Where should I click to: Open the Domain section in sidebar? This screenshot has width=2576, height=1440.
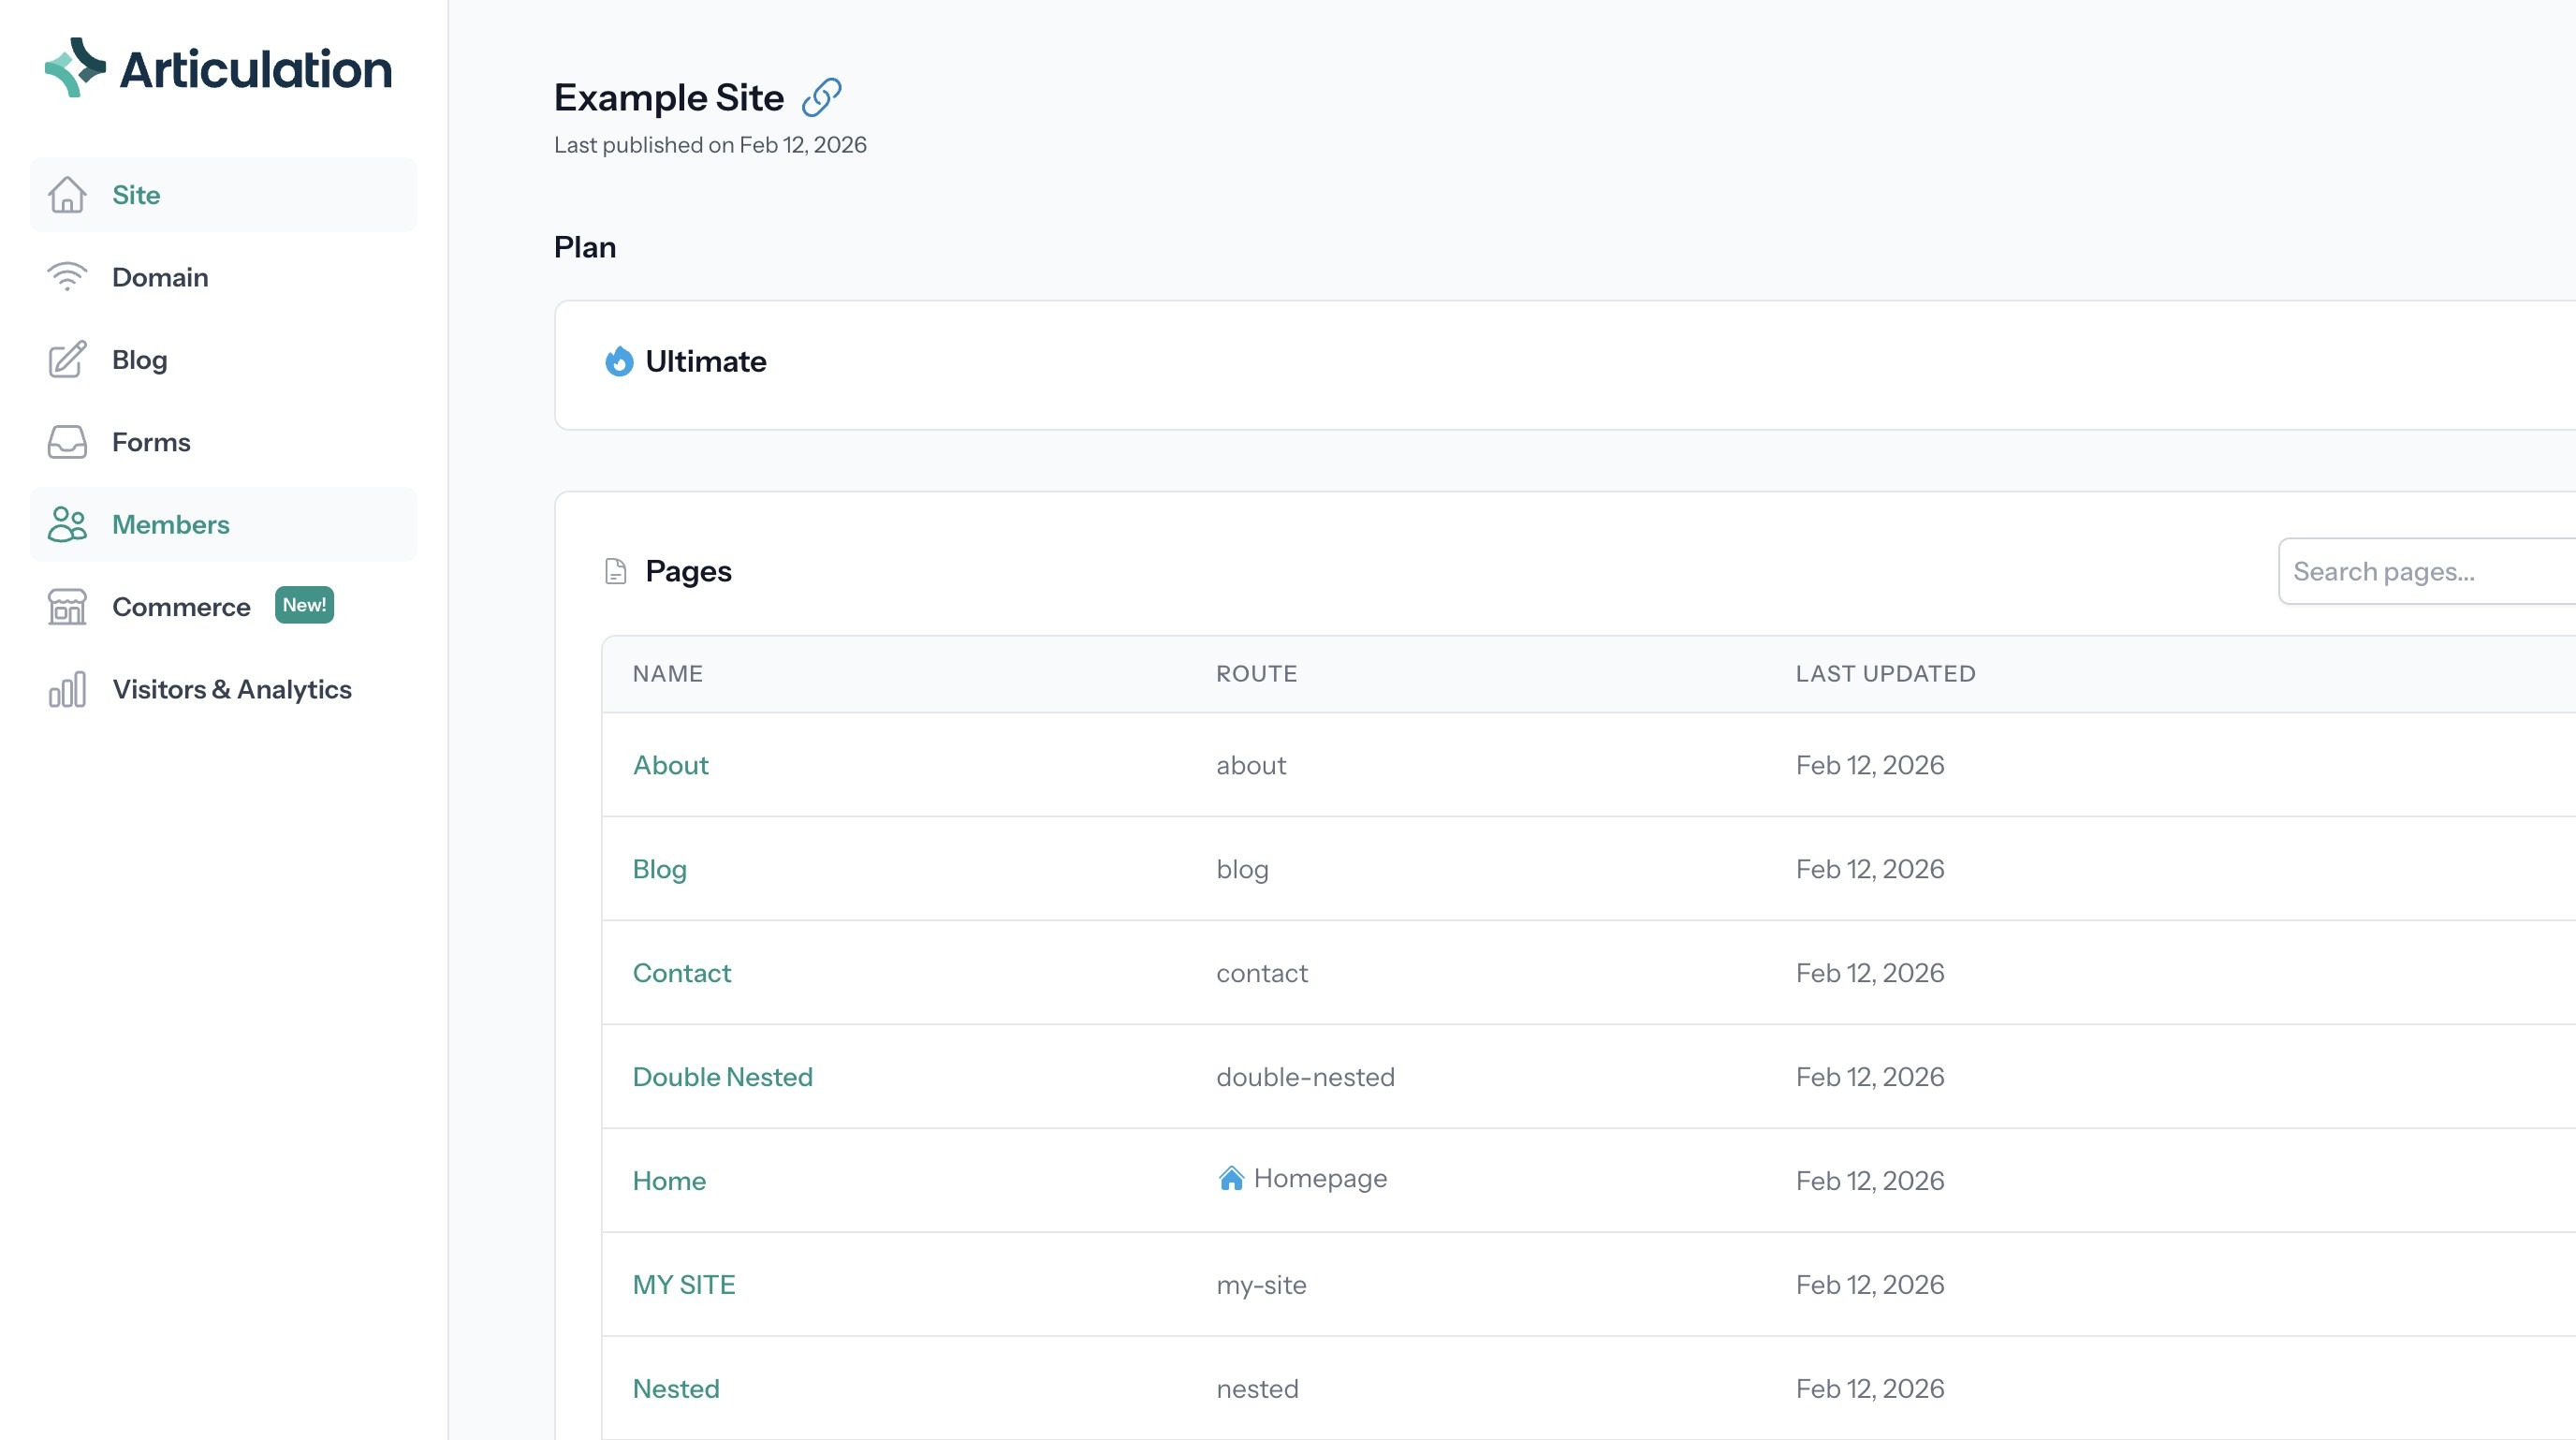160,277
